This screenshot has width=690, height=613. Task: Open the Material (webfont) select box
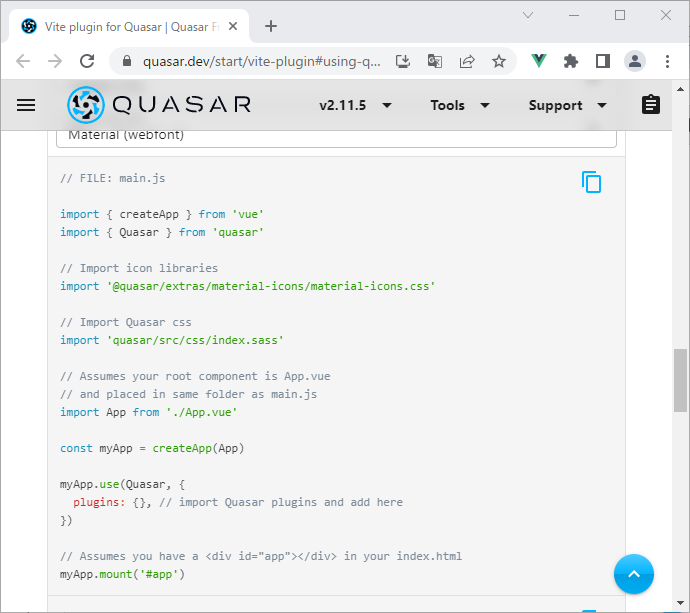[336, 138]
